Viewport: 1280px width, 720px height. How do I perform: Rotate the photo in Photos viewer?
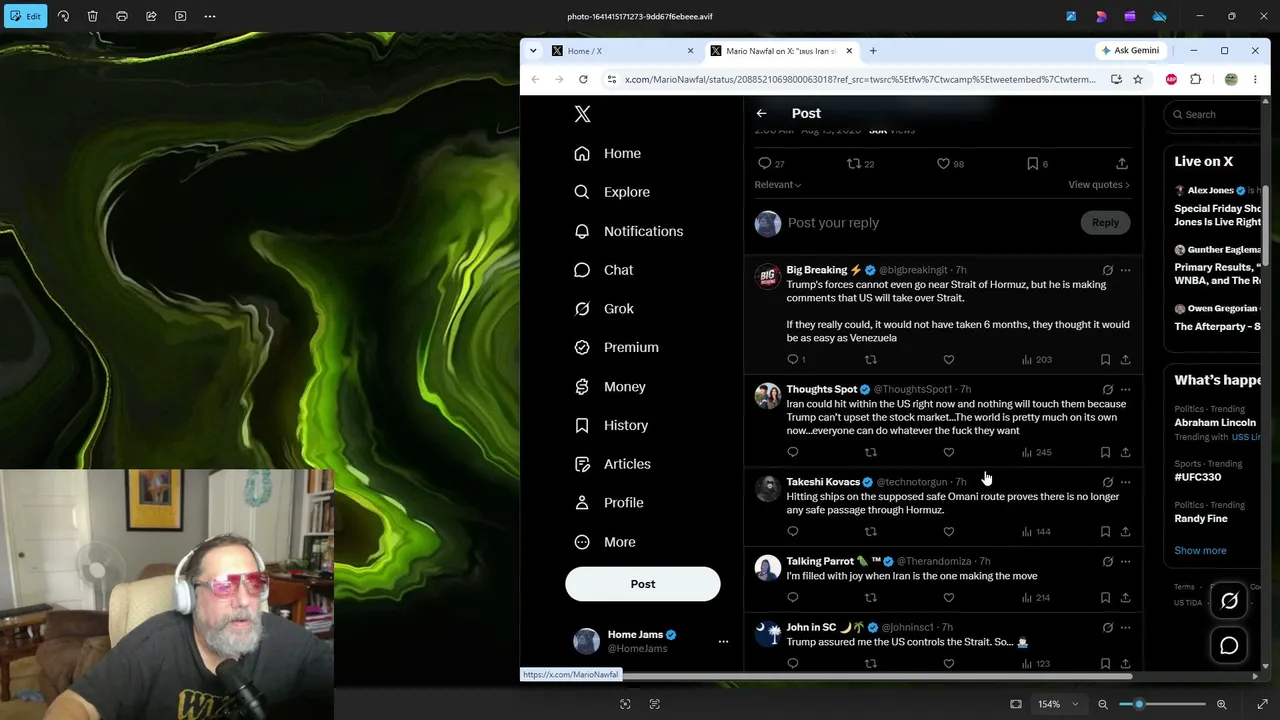(63, 16)
